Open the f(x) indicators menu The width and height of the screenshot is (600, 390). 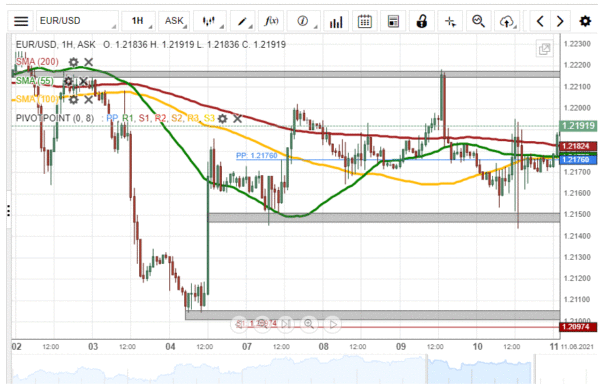point(271,21)
